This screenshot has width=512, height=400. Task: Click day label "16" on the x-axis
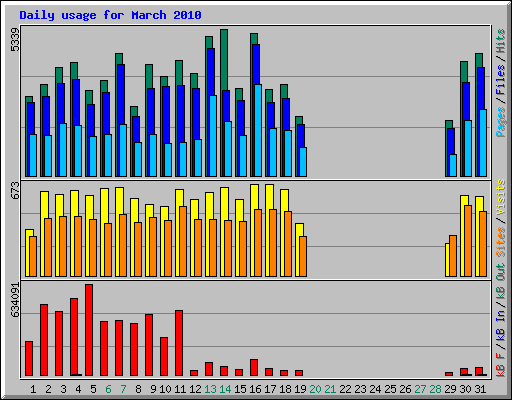point(255,389)
